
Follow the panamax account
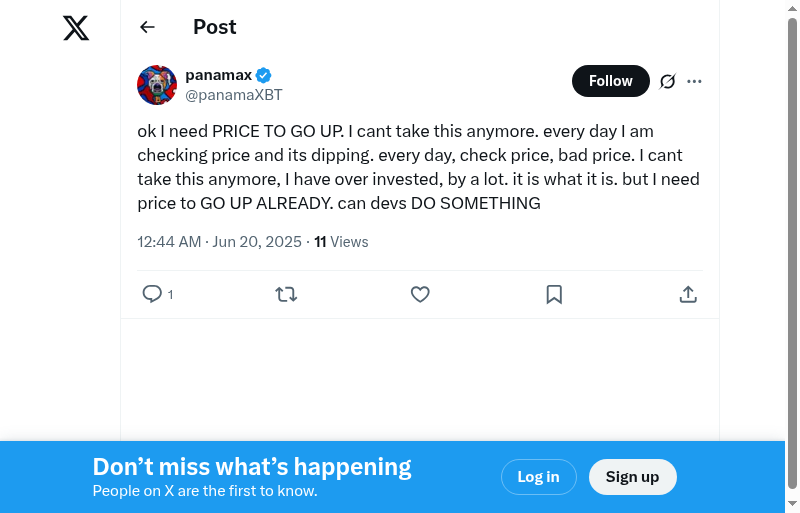click(610, 81)
